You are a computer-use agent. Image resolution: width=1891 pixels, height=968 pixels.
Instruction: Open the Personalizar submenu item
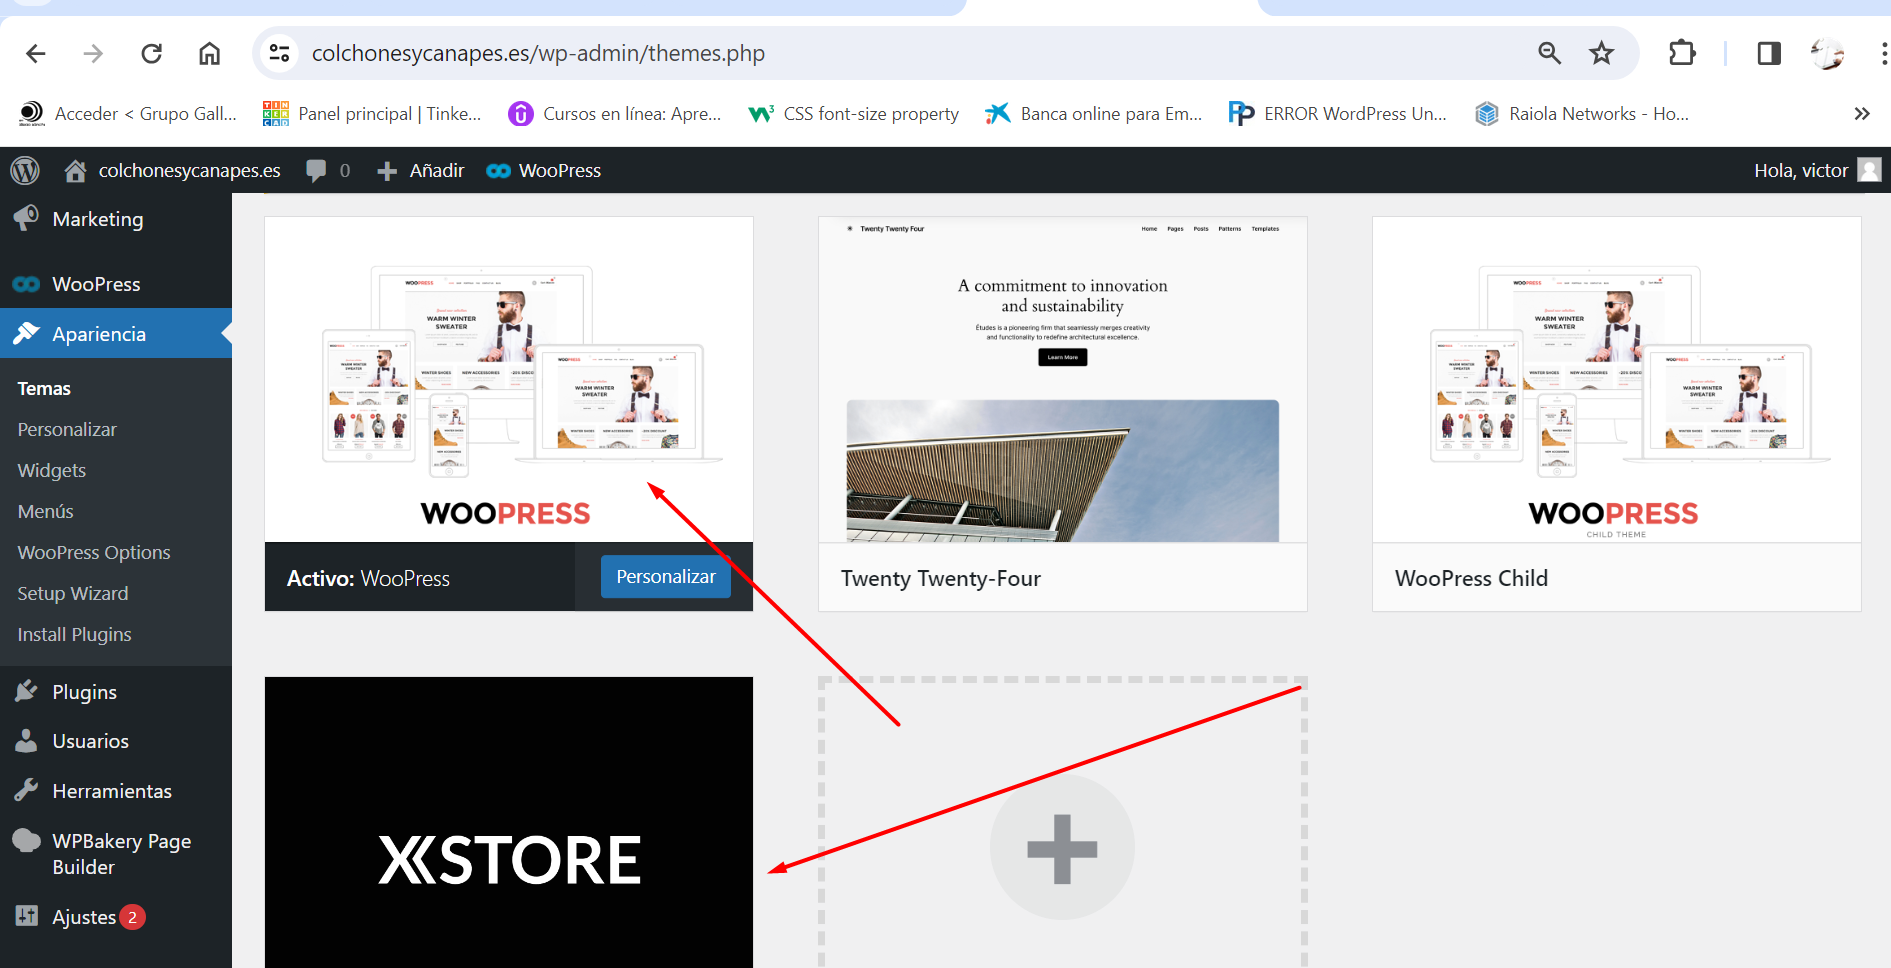point(67,430)
